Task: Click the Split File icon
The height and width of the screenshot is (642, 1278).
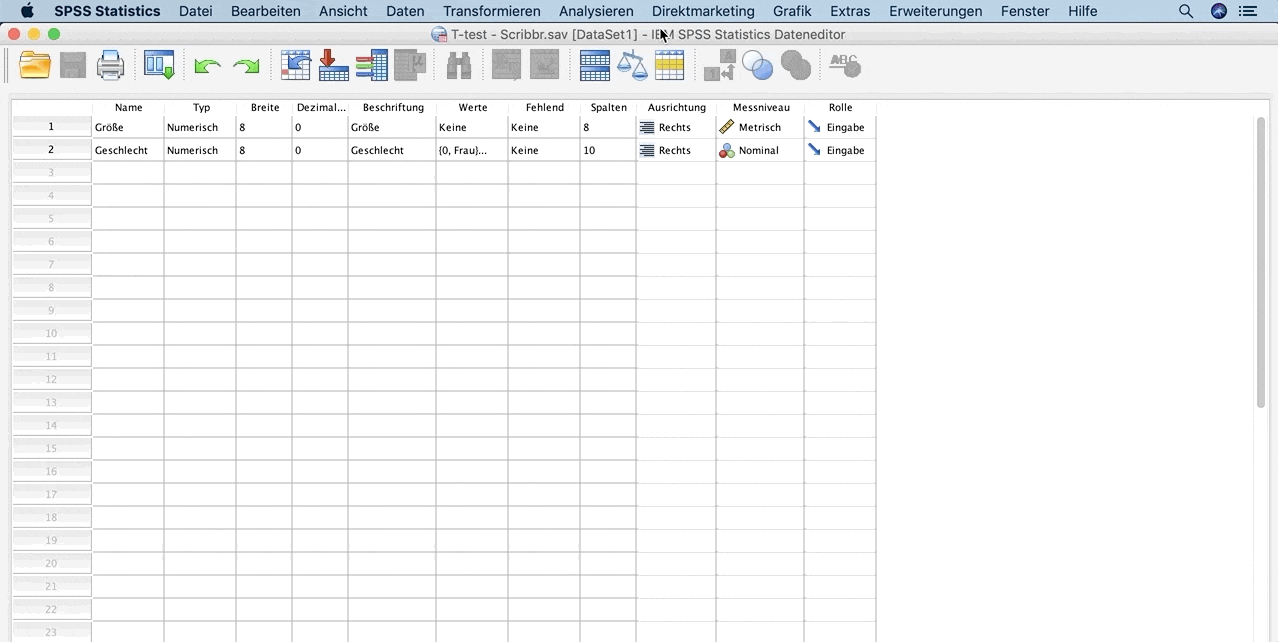Action: 595,66
